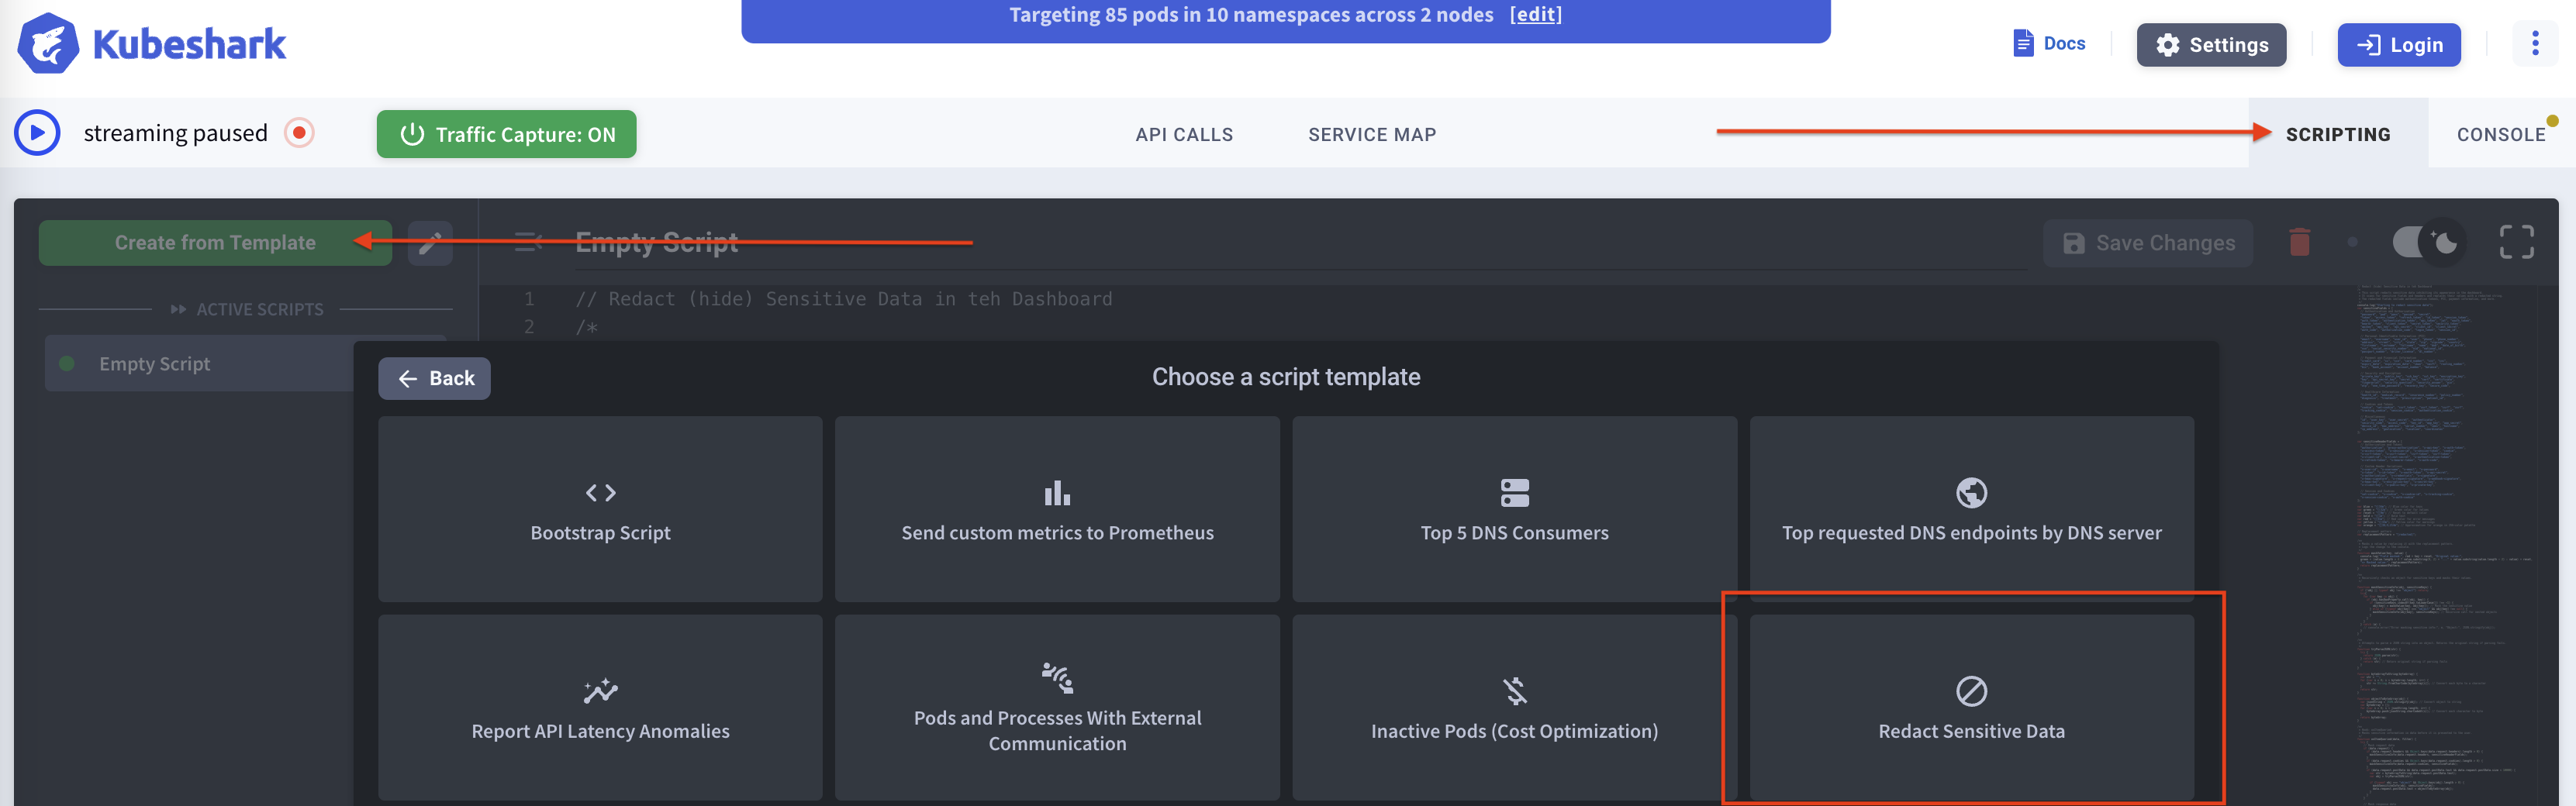2576x806 pixels.
Task: Open the Docs link
Action: click(x=2049, y=44)
